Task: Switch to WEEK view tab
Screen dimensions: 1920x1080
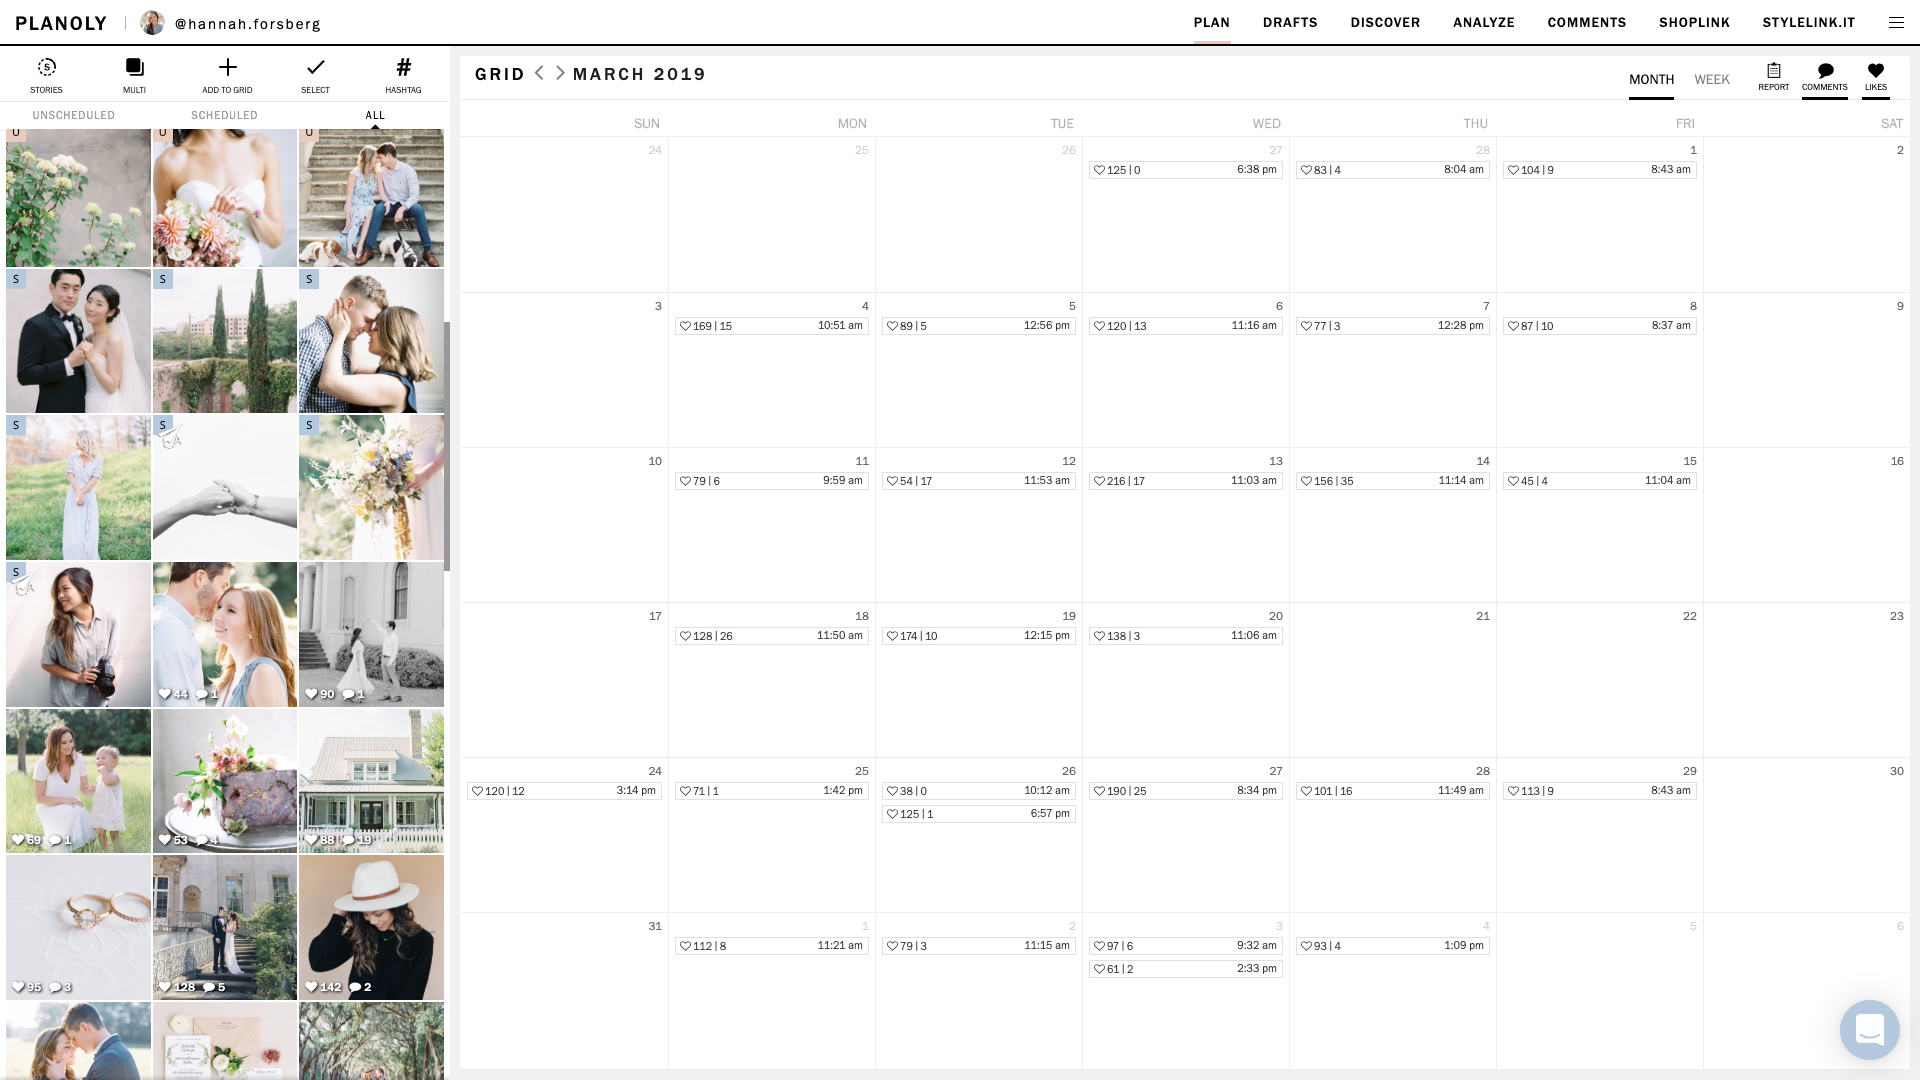Action: point(1712,79)
